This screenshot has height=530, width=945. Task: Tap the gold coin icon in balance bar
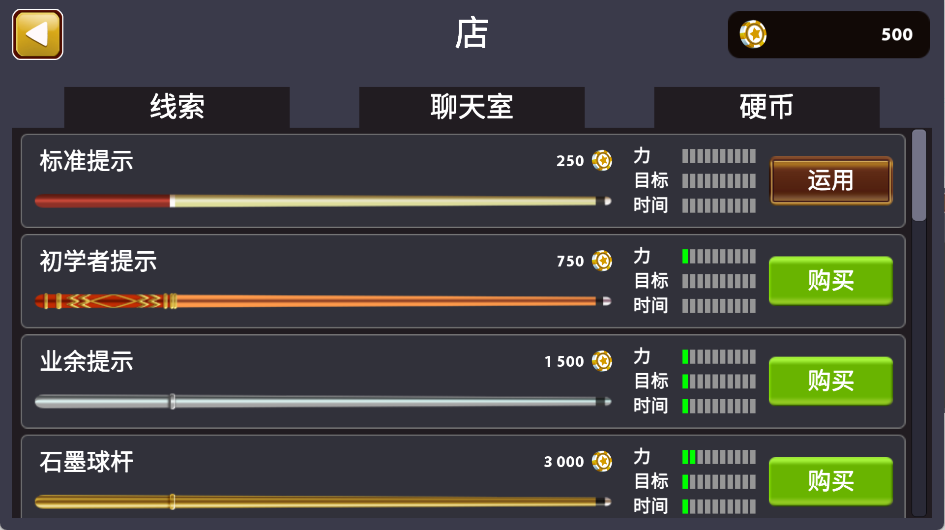(x=753, y=34)
